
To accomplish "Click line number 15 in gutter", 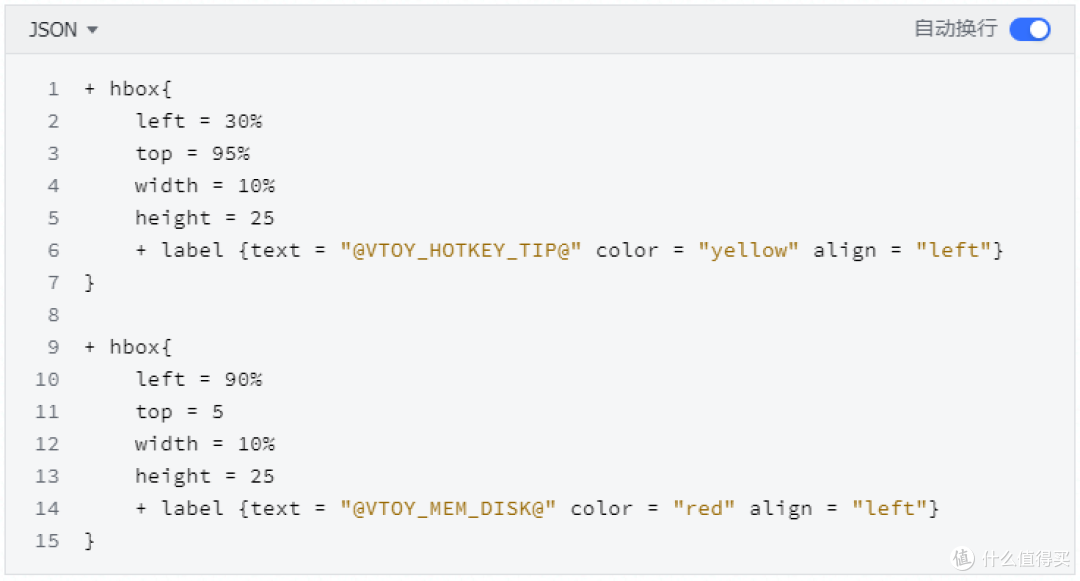I will tap(47, 541).
